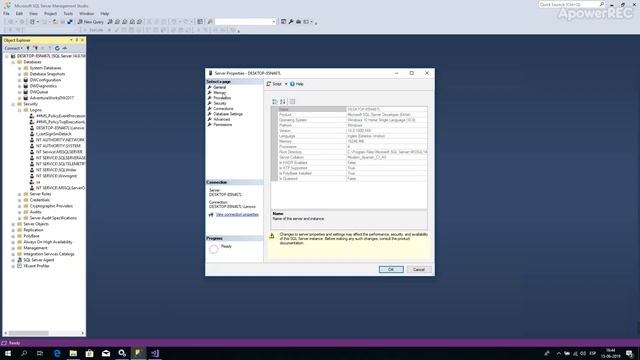Select the NT AUTHORITY\SYSTEM login
This screenshot has height=360, width=640.
tap(58, 146)
